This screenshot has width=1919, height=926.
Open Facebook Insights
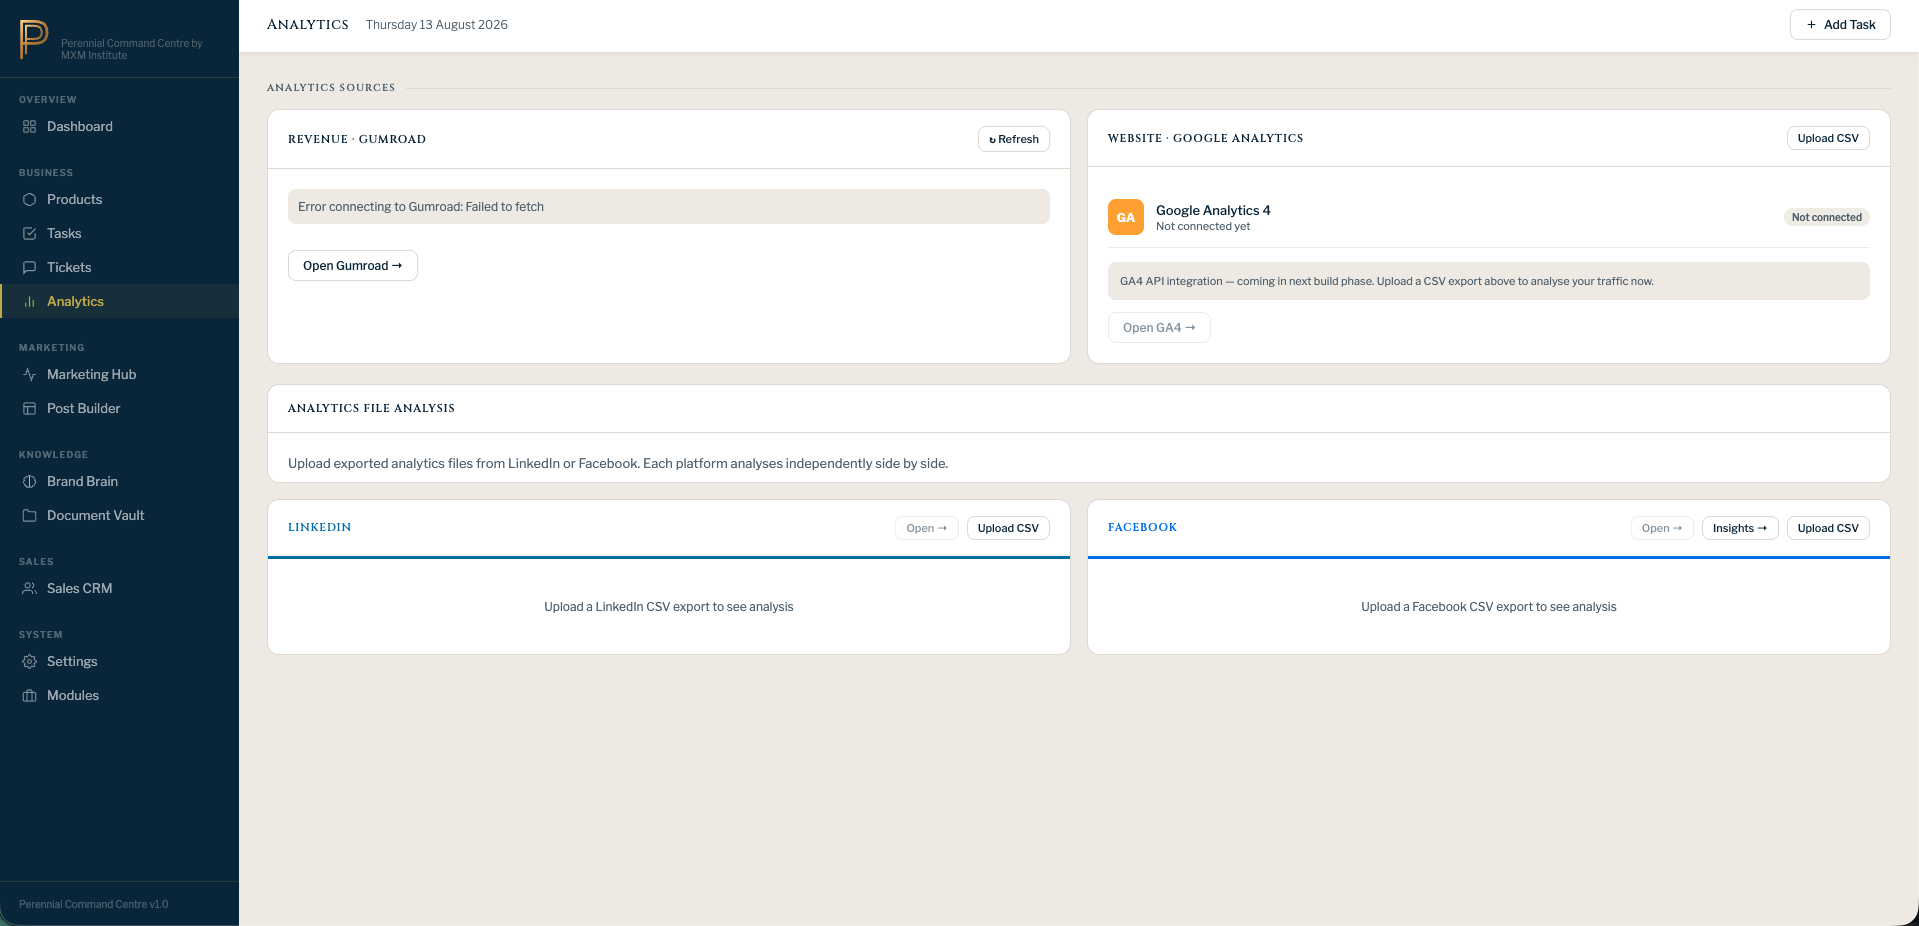(1740, 528)
